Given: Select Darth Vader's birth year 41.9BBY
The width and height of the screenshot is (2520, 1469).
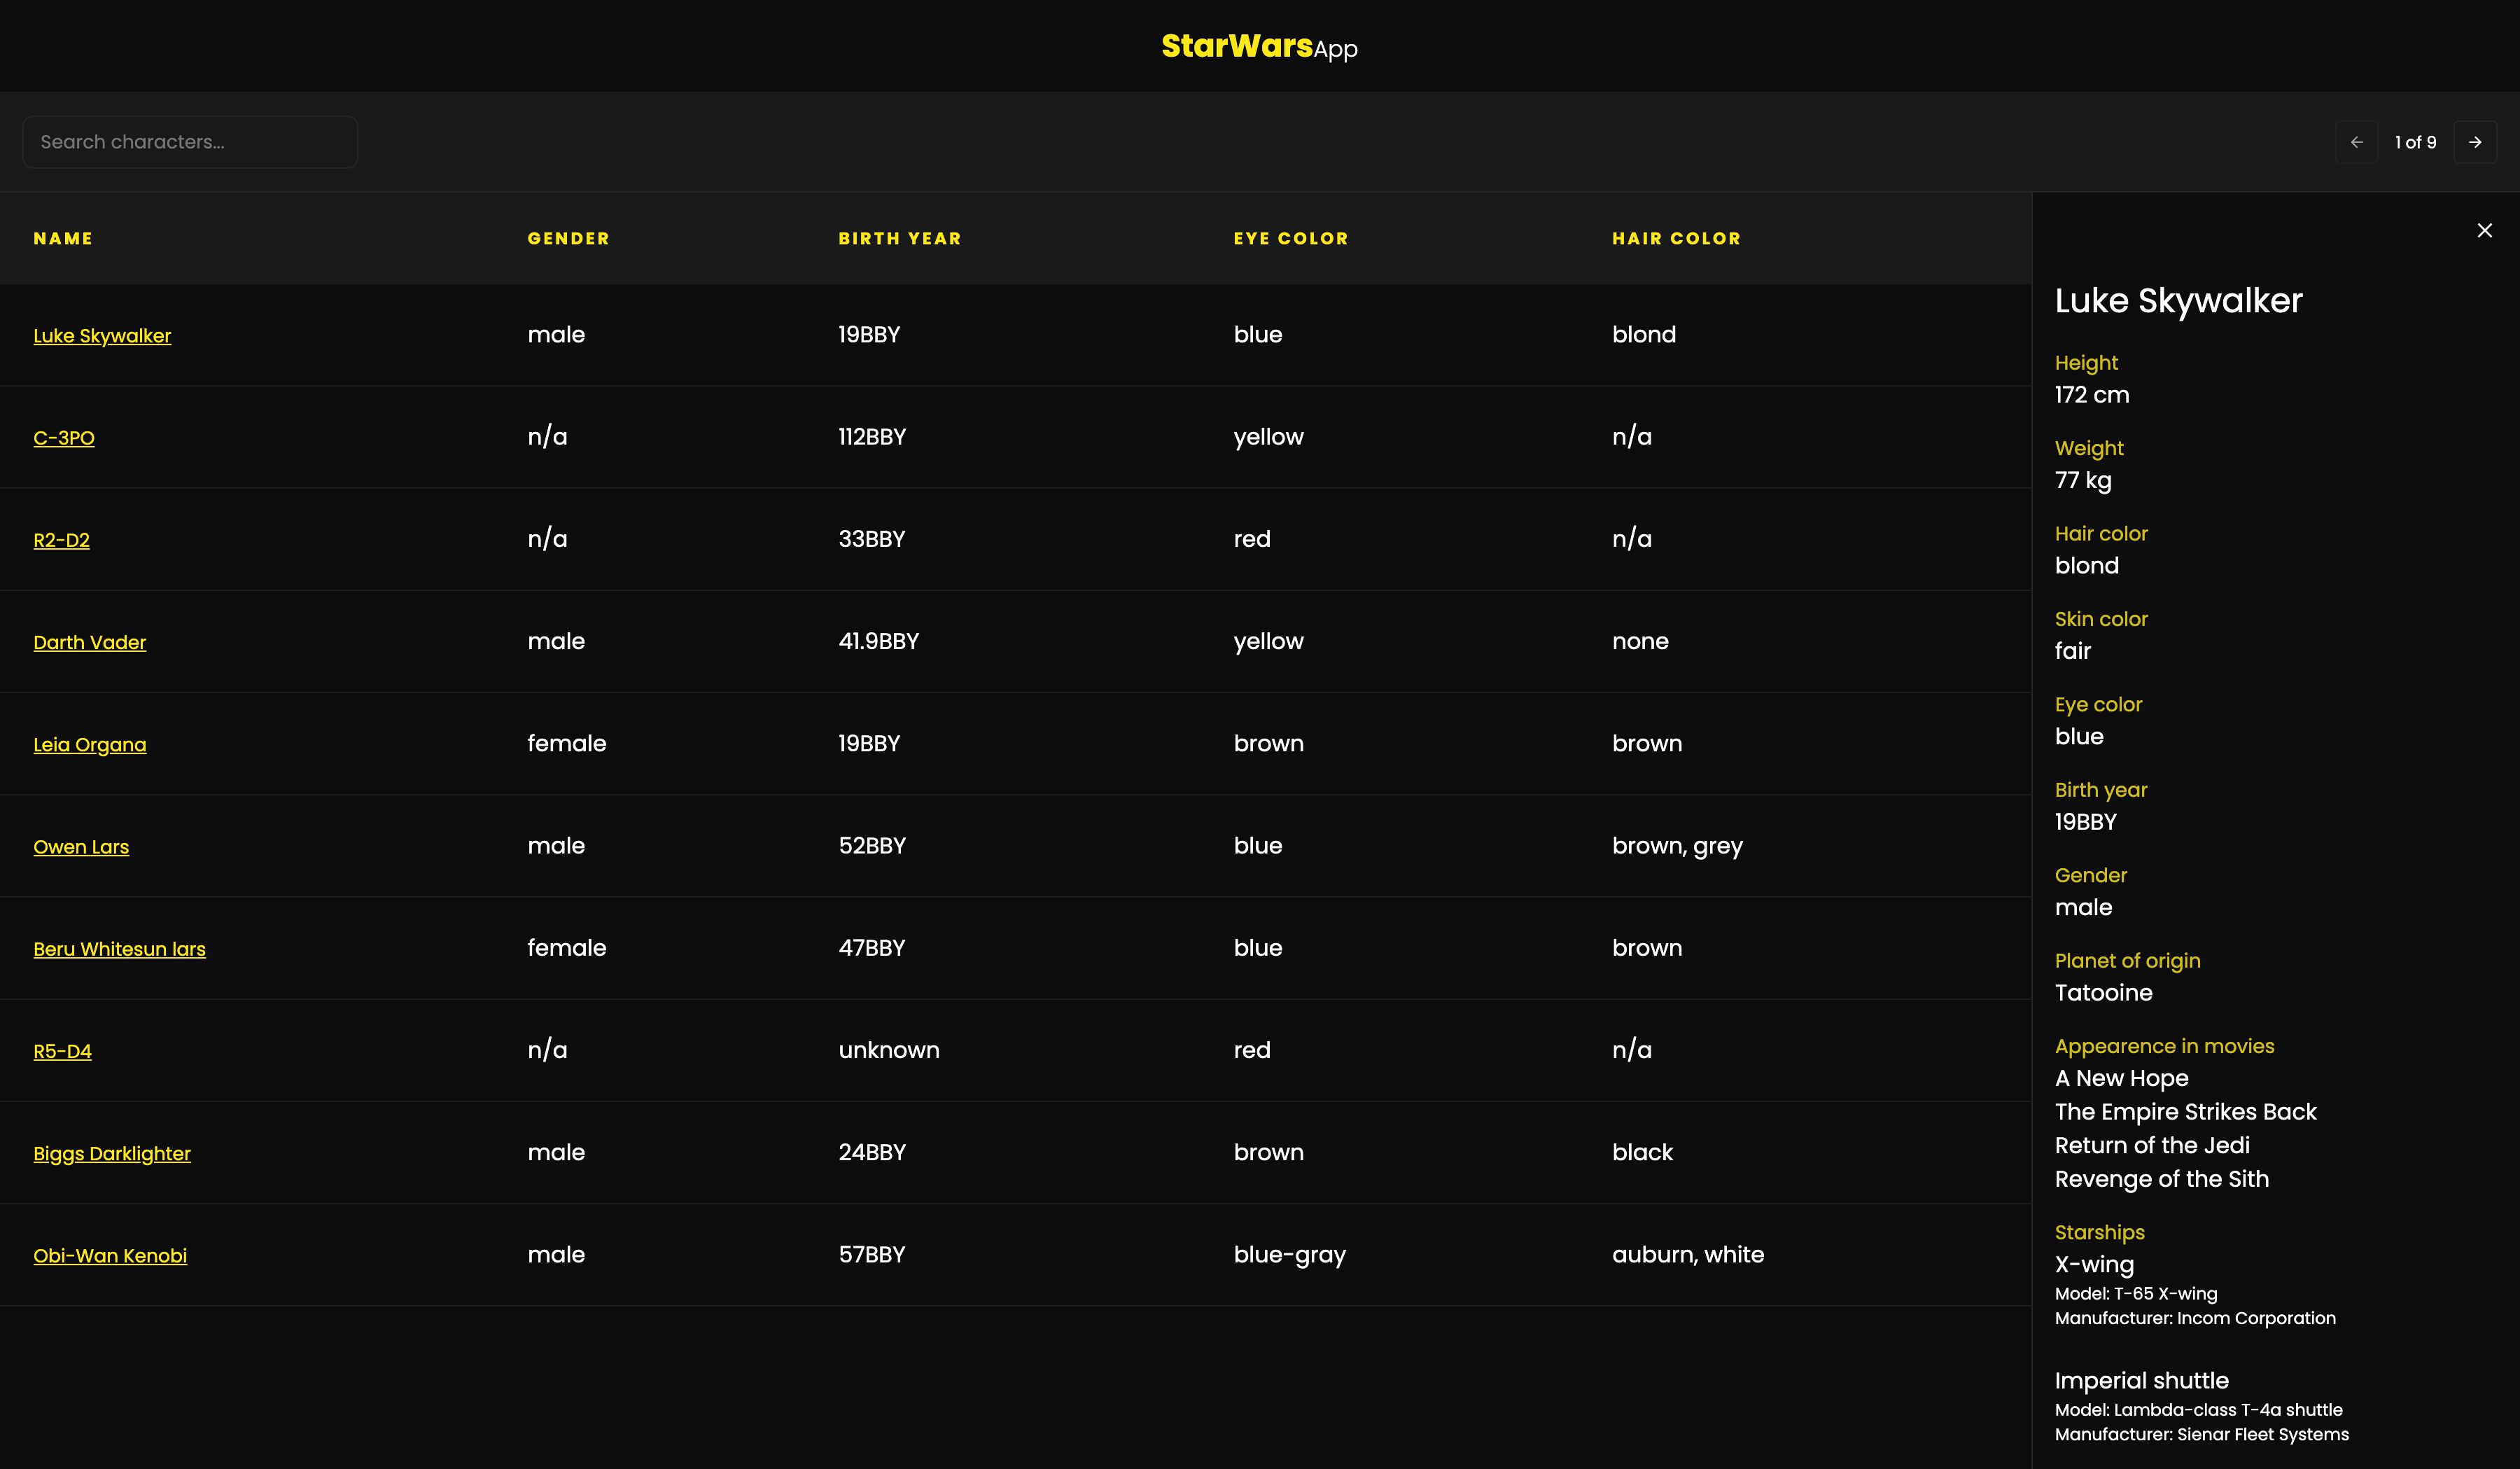Looking at the screenshot, I should [878, 641].
